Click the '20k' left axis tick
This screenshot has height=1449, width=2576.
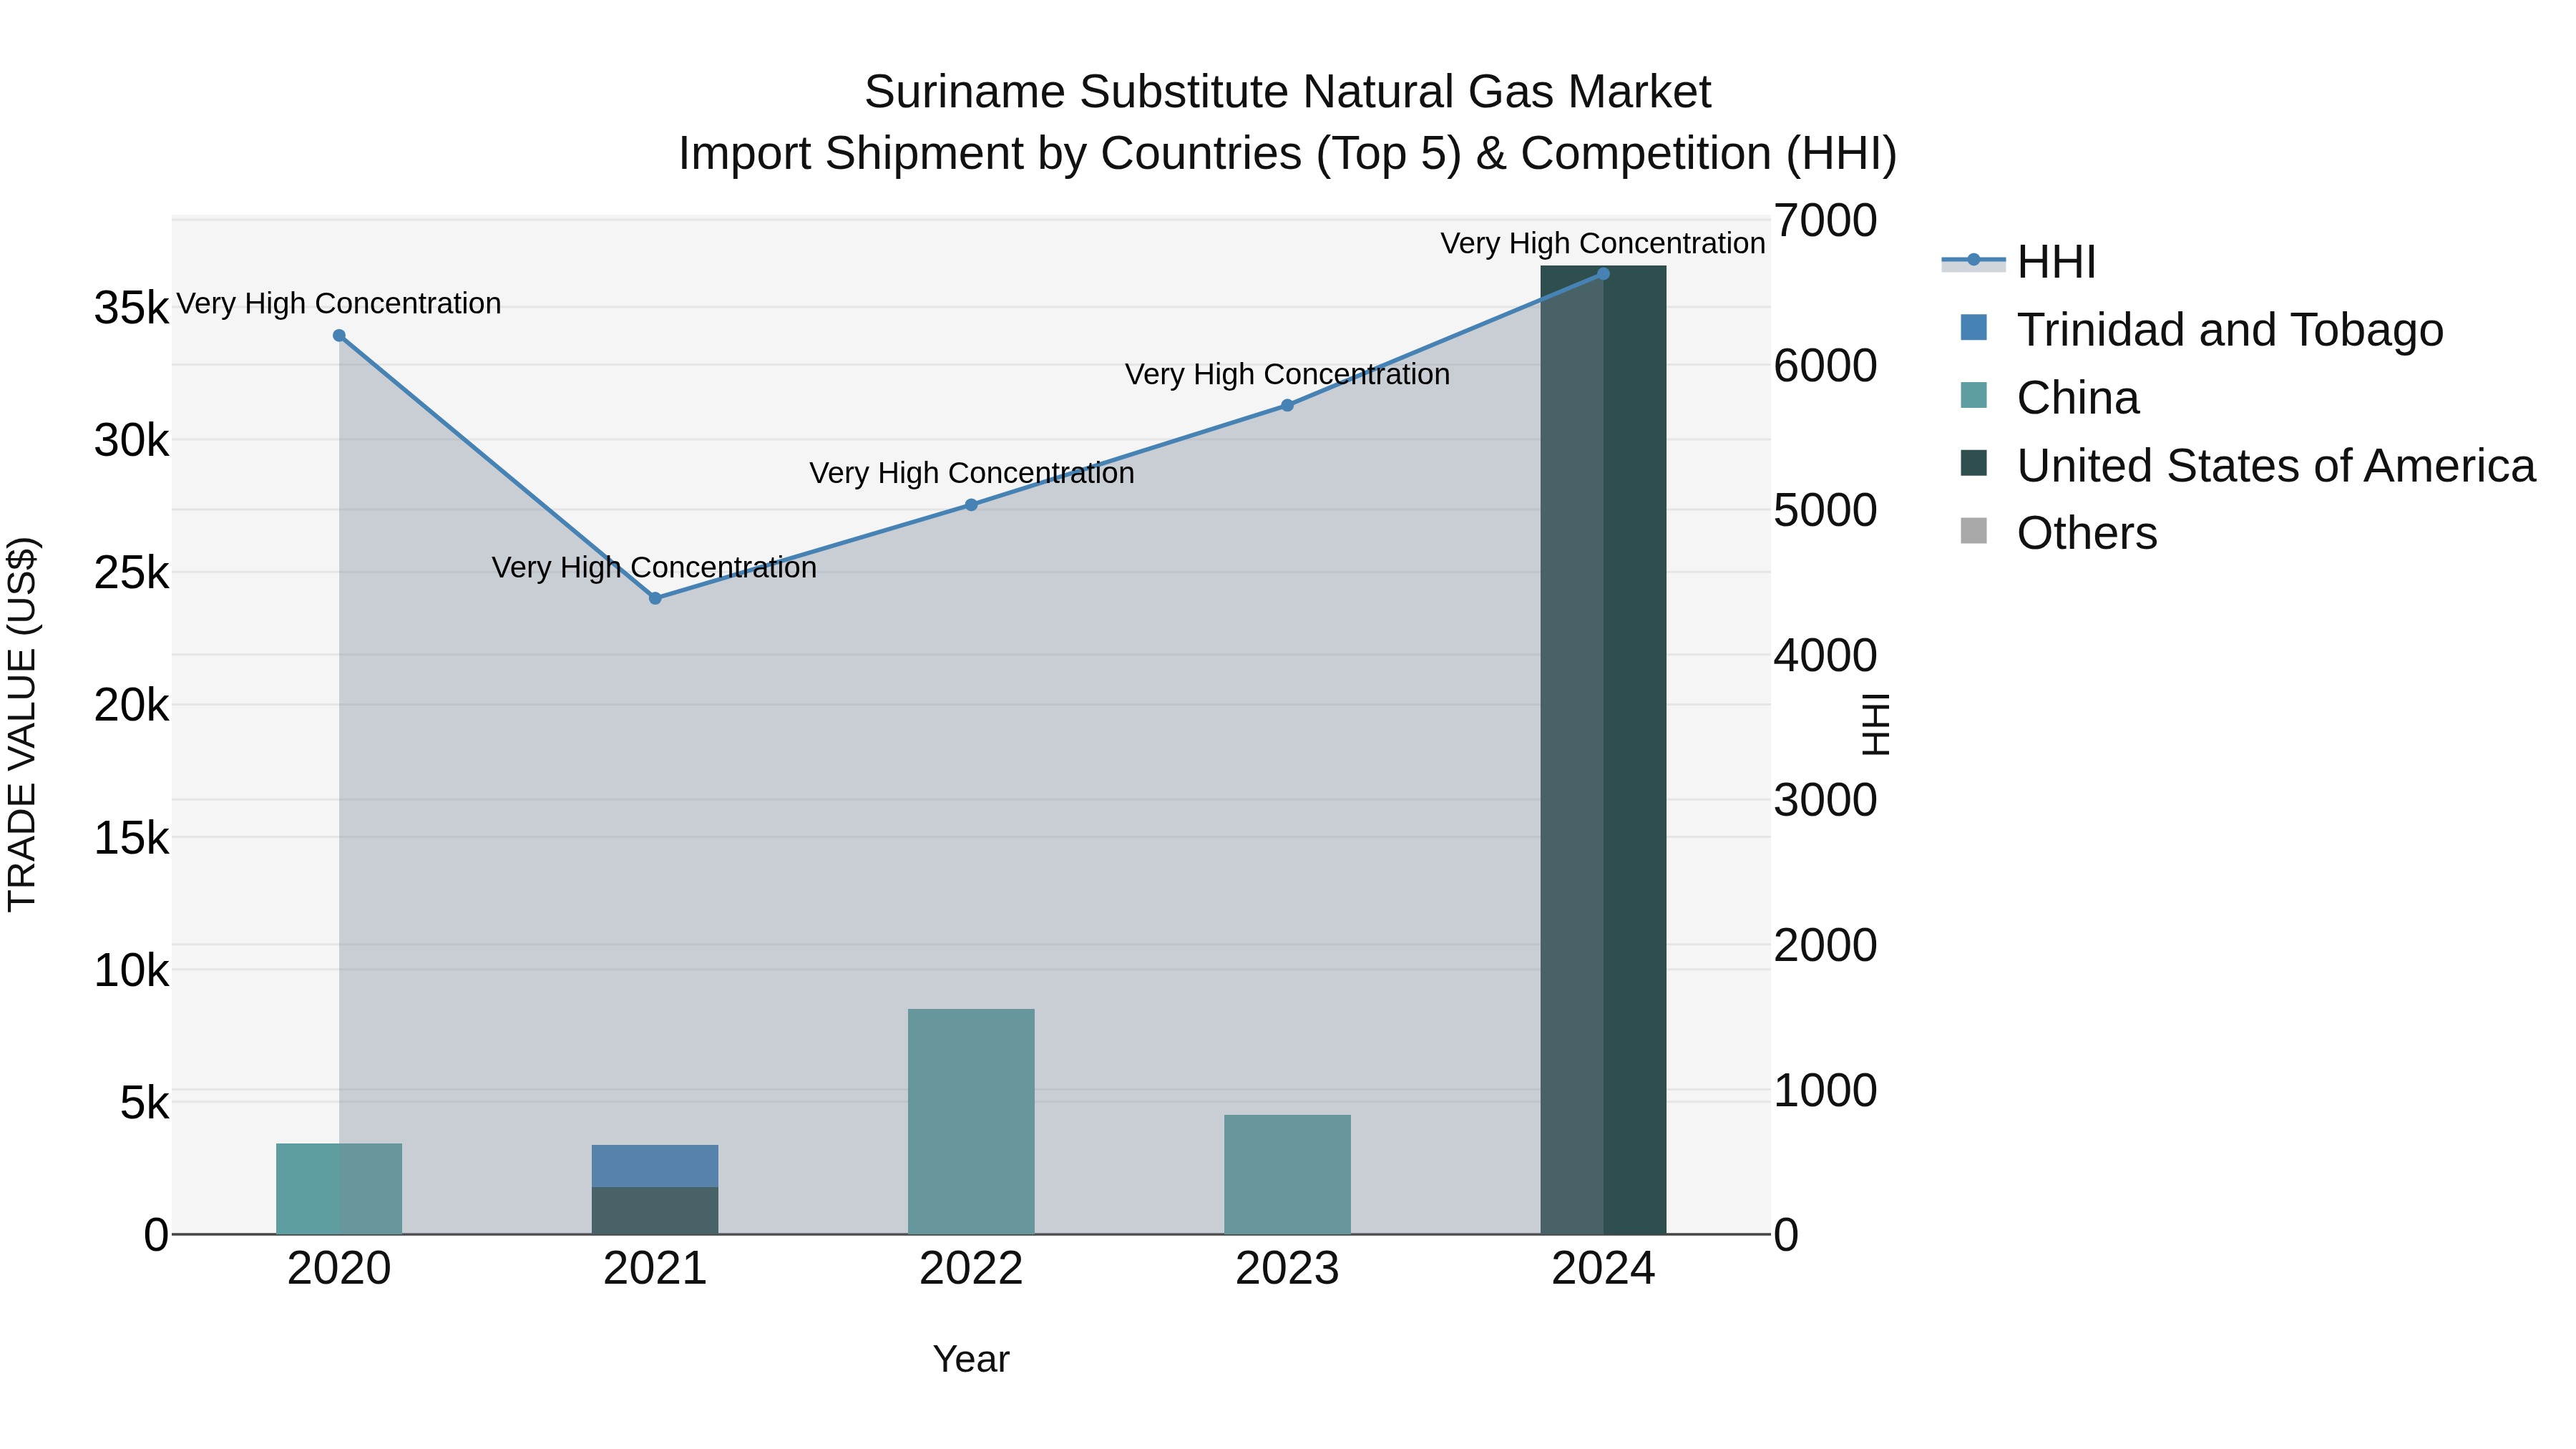pos(132,706)
